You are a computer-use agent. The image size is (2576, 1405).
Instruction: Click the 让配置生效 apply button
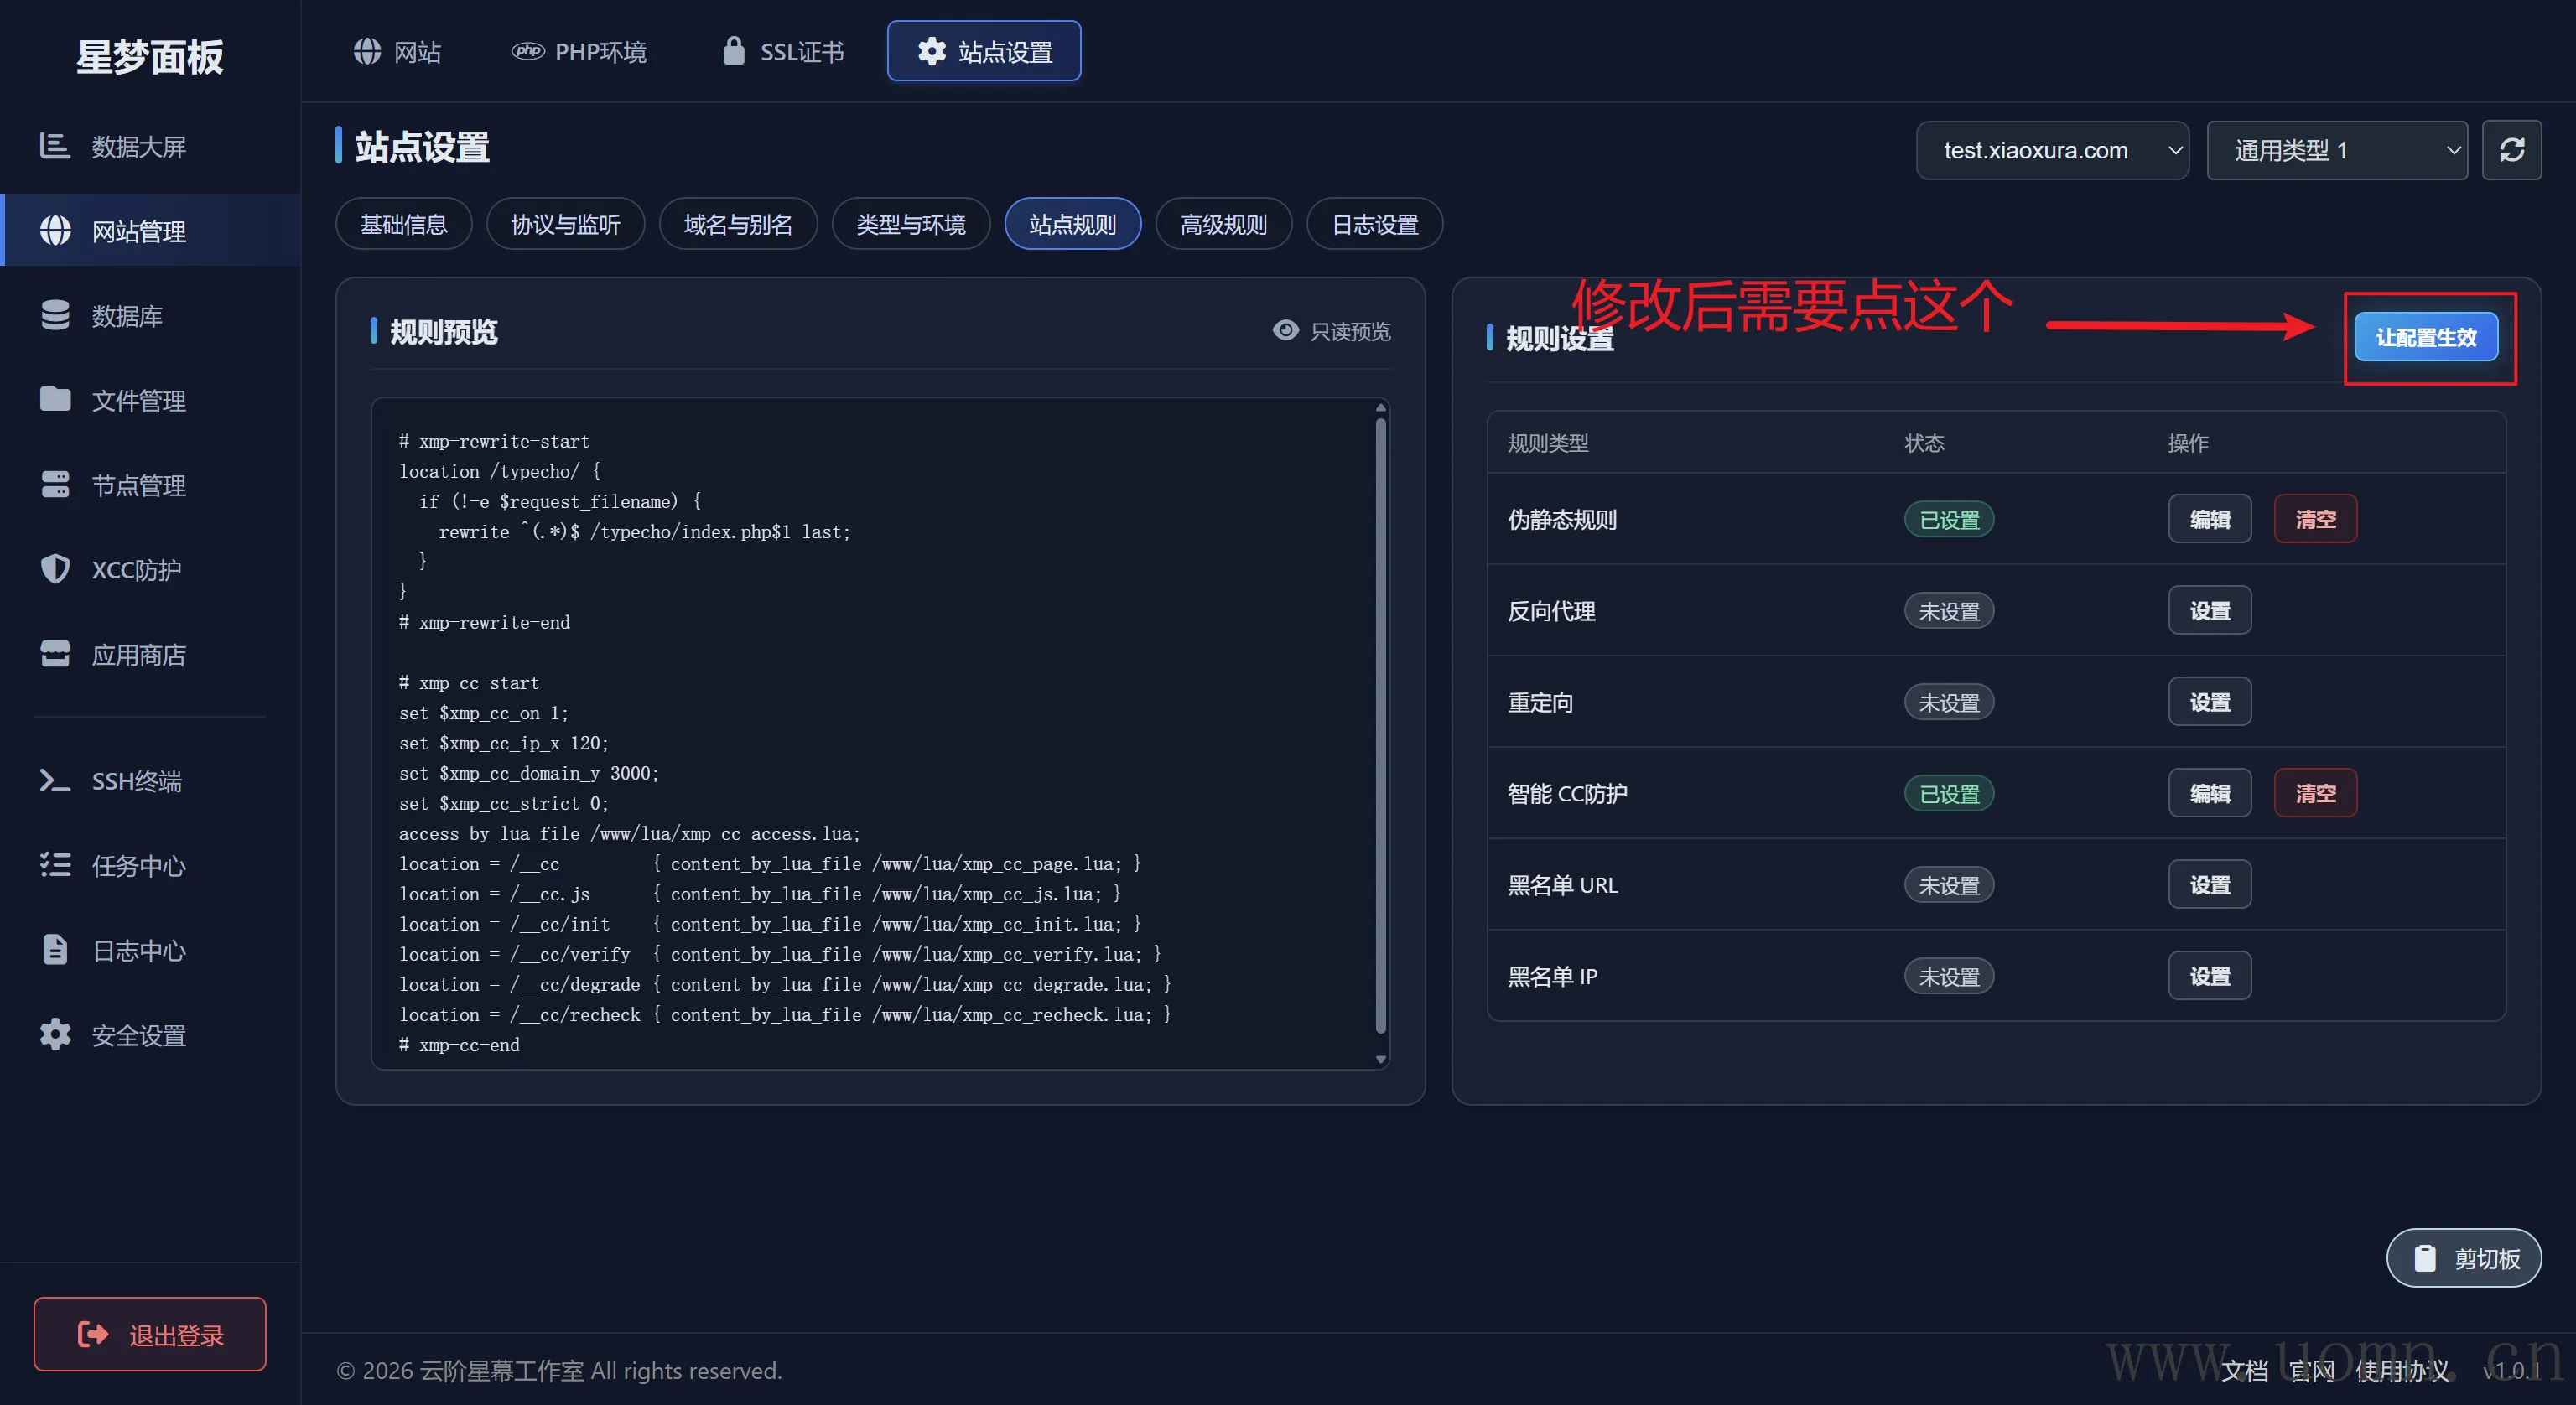pos(2425,337)
